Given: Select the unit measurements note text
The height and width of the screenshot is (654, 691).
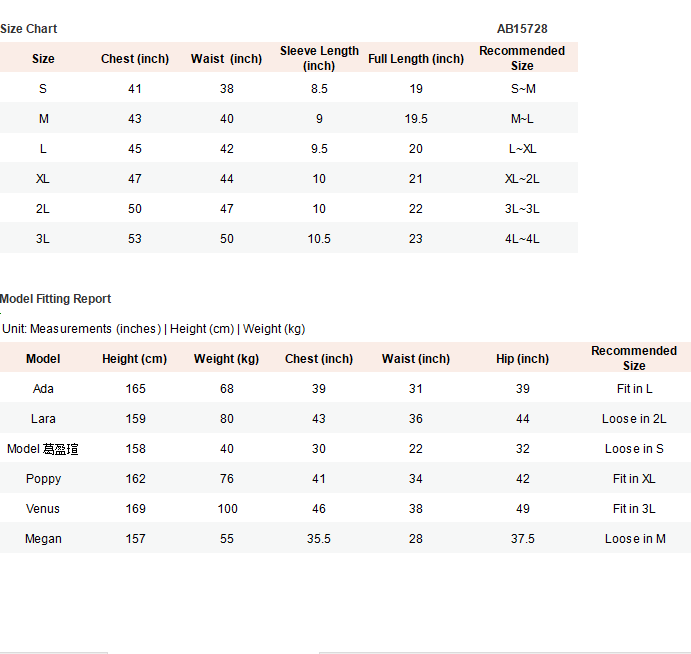Looking at the screenshot, I should [153, 329].
